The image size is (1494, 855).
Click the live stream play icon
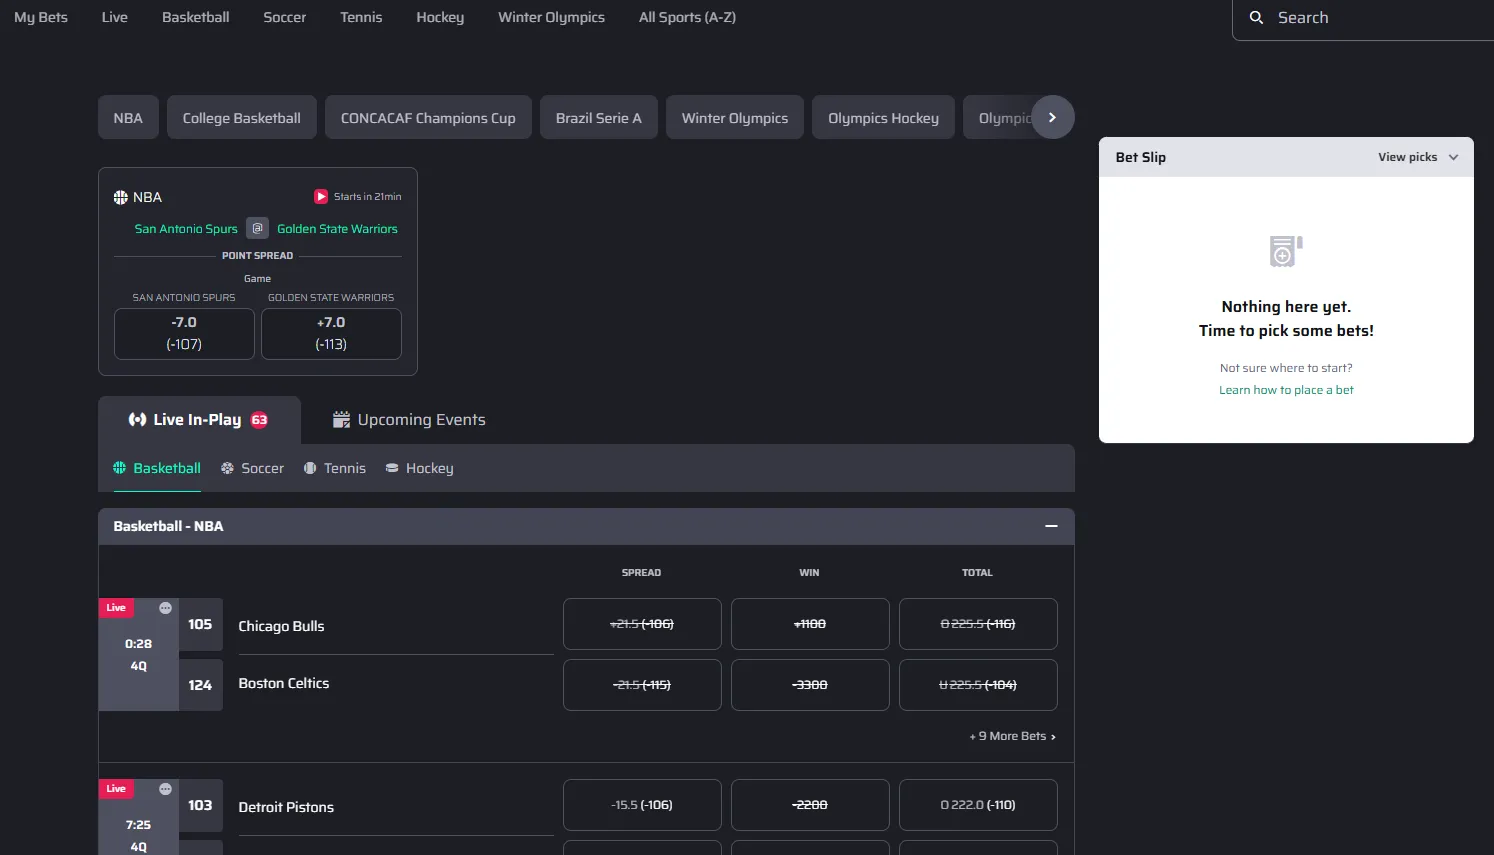click(x=321, y=197)
